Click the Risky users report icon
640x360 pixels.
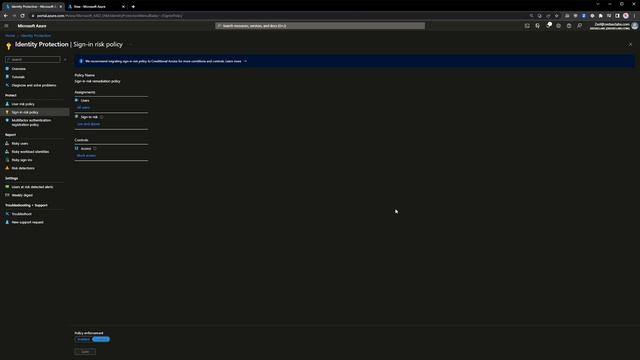(x=7, y=143)
